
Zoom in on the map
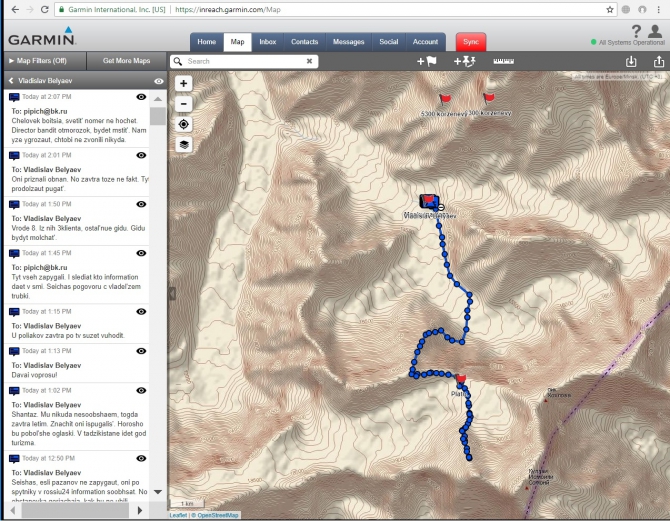click(x=184, y=84)
